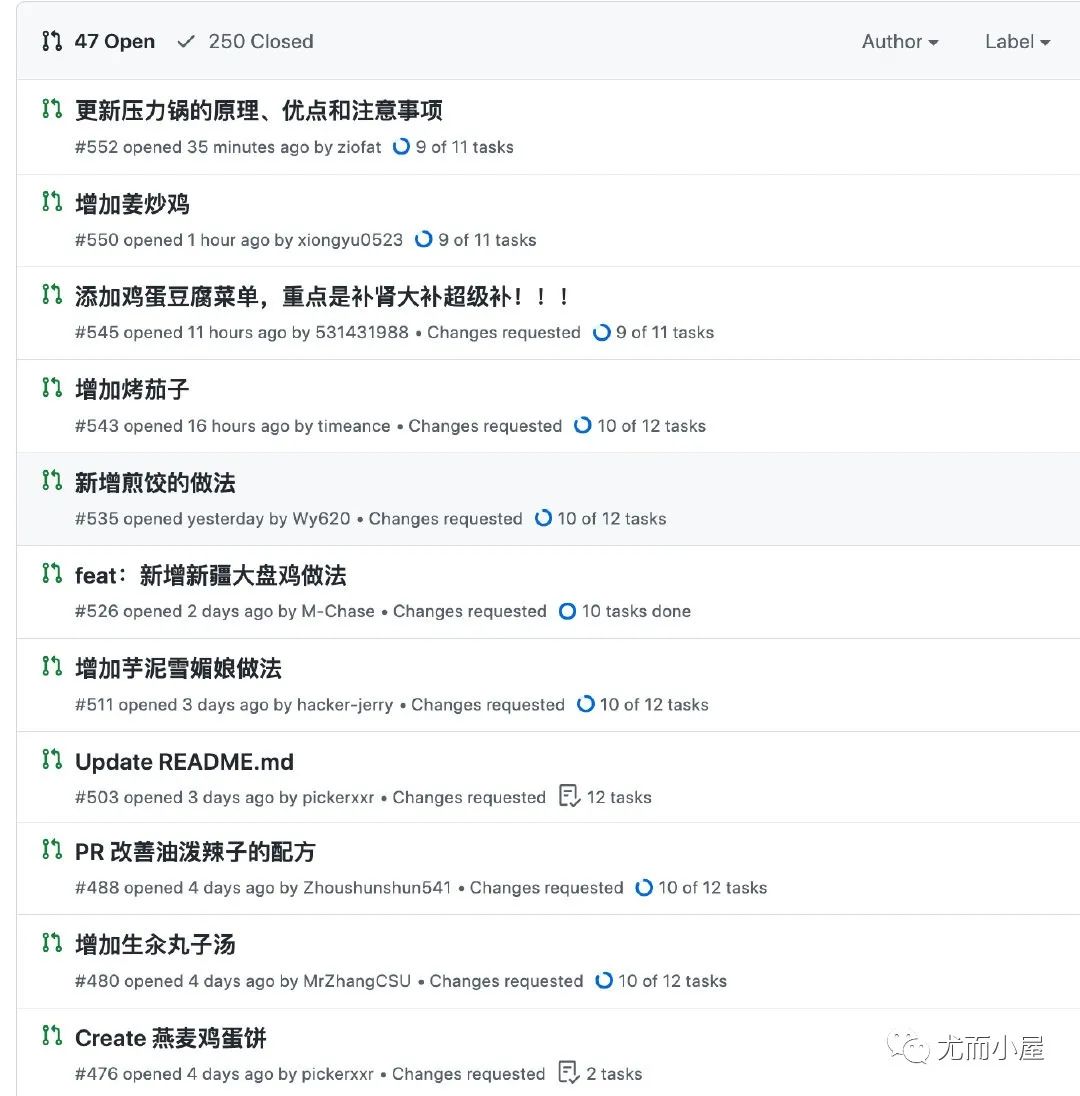Image resolution: width=1080 pixels, height=1096 pixels.
Task: Click task progress circle for #543
Action: [582, 426]
